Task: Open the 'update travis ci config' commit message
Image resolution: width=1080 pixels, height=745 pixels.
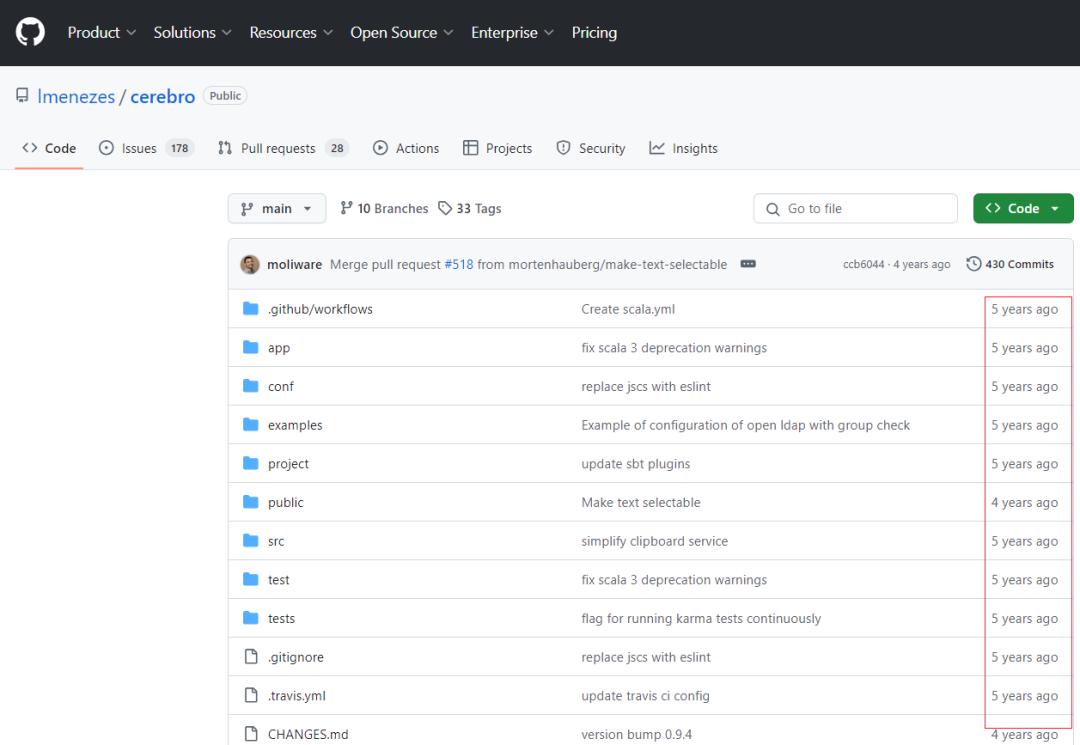Action: 645,695
